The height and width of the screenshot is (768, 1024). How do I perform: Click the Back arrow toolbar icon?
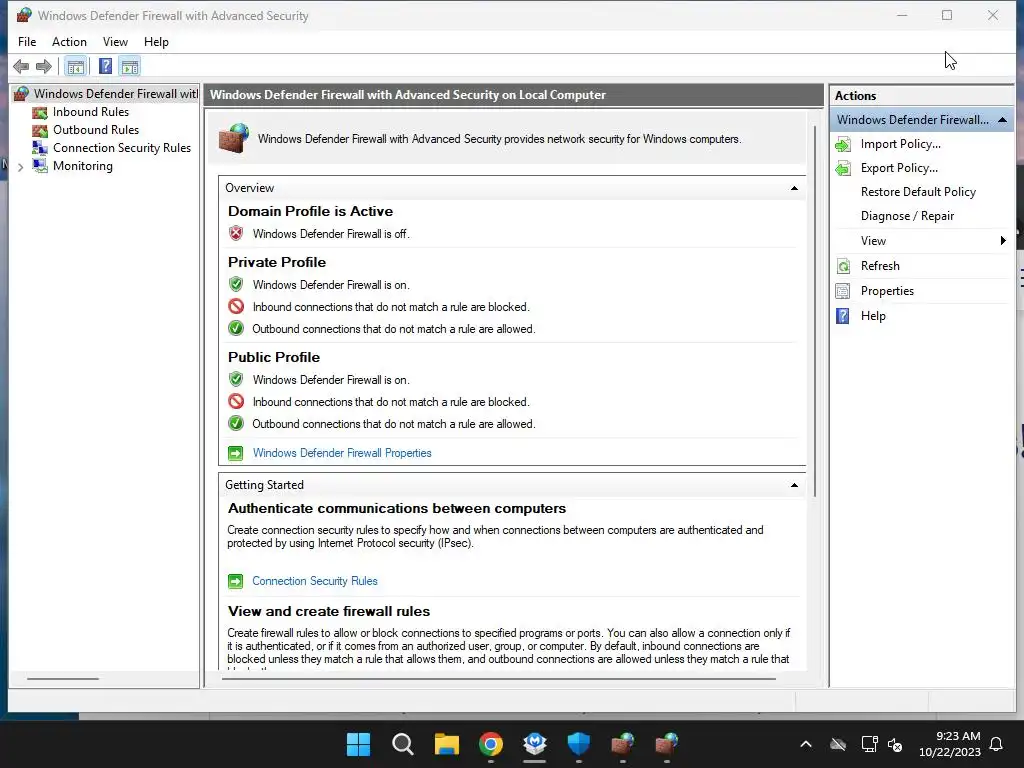pos(21,66)
